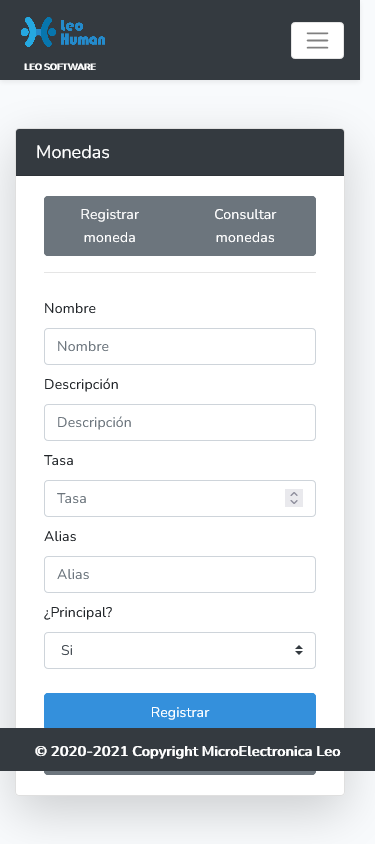Click the gray button behind the footer

(180, 772)
